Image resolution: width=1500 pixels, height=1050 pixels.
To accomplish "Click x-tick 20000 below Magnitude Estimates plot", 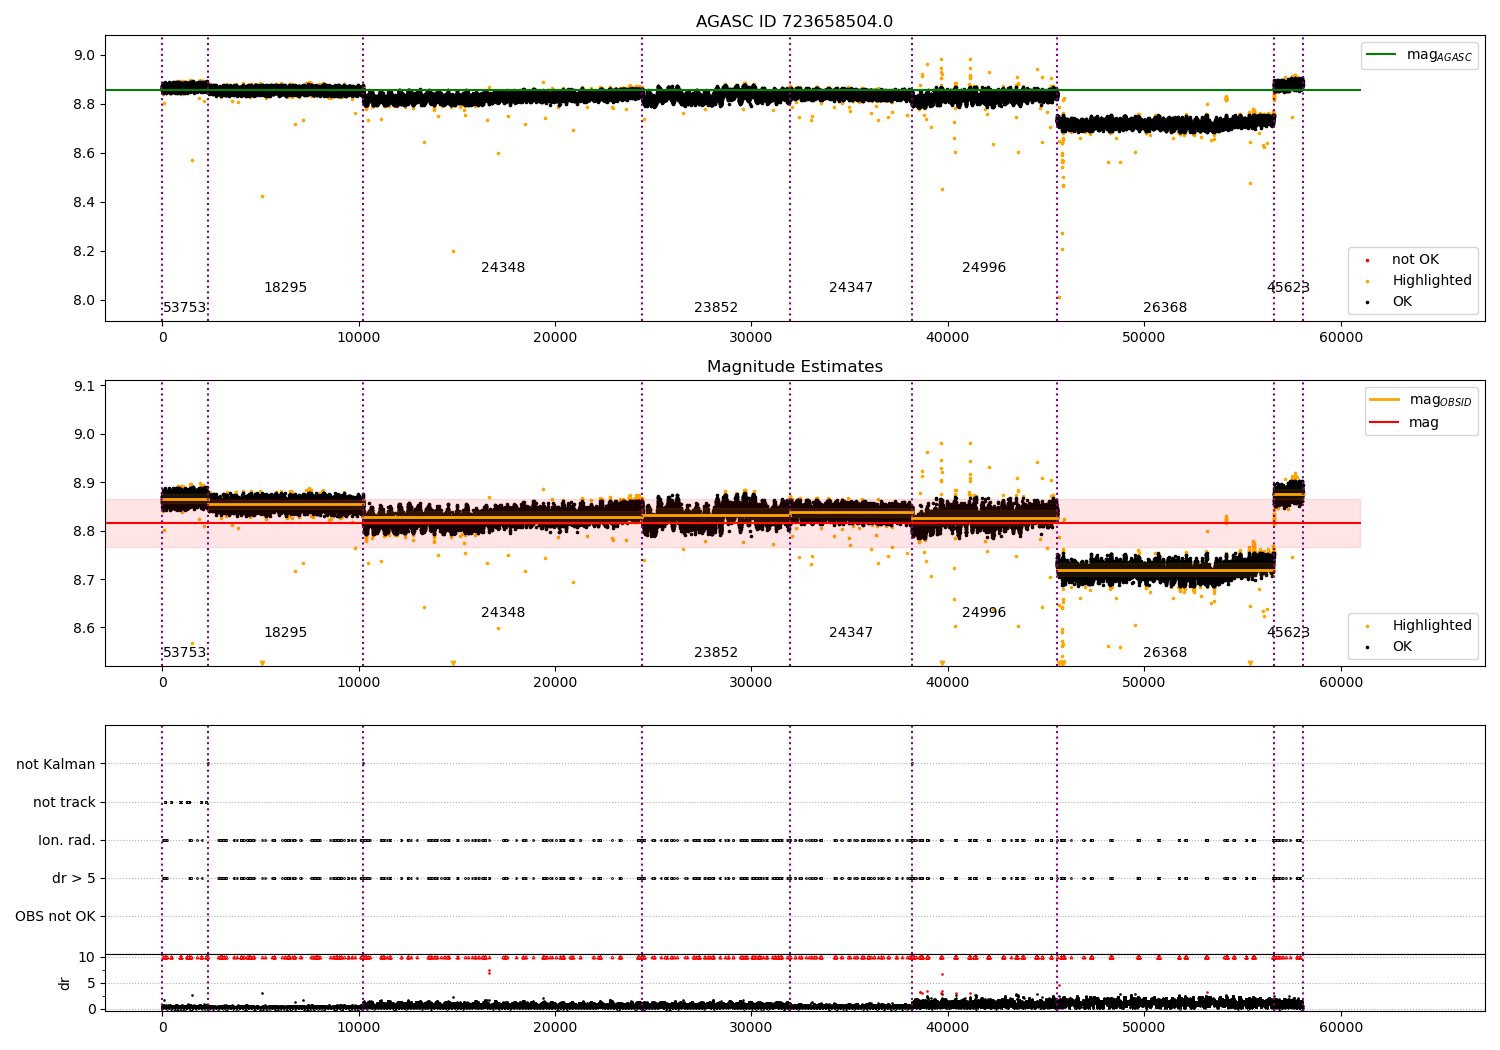I will pyautogui.click(x=555, y=682).
